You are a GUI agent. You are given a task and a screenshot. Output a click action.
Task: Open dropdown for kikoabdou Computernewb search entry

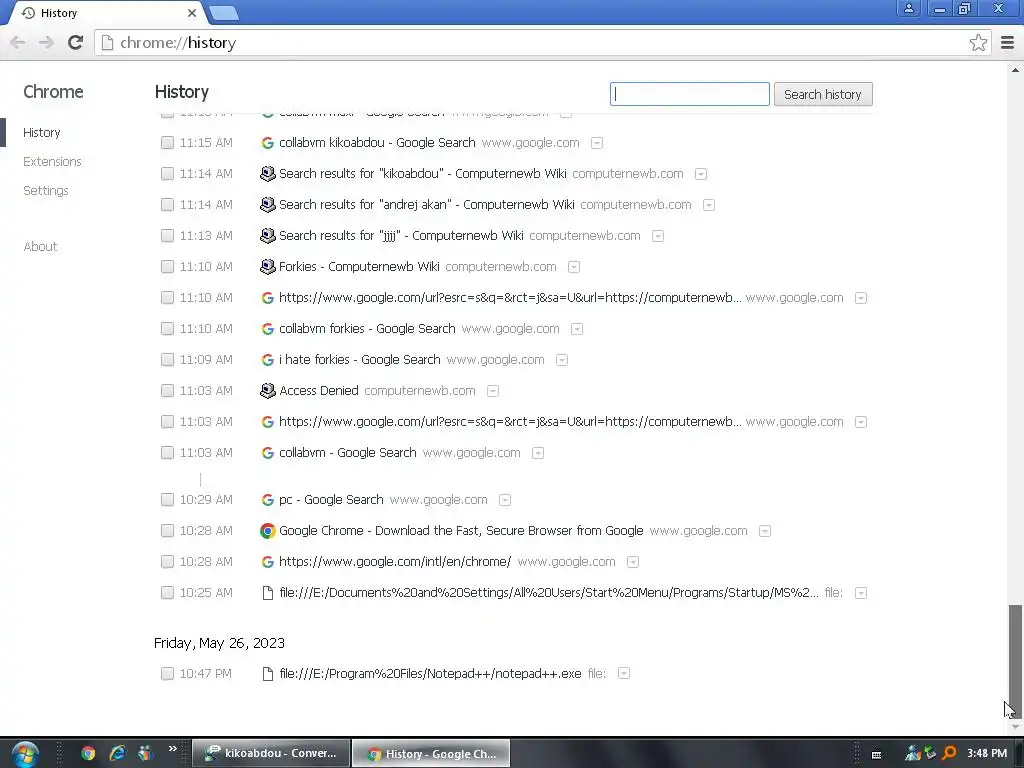click(x=701, y=174)
